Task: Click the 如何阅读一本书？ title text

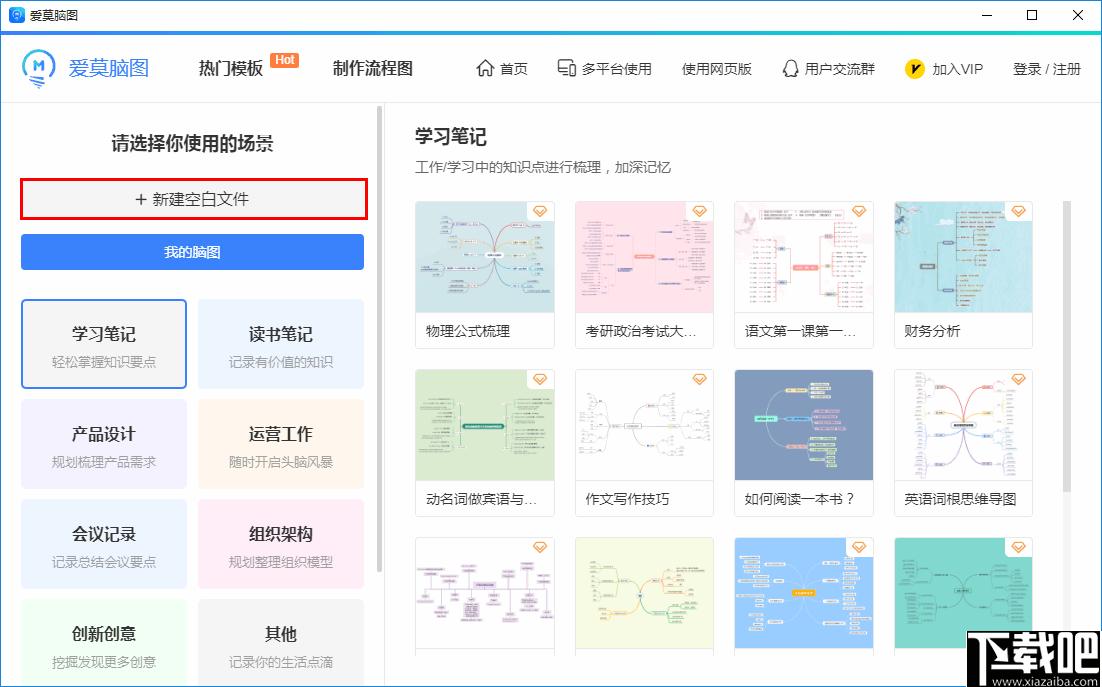Action: point(800,499)
